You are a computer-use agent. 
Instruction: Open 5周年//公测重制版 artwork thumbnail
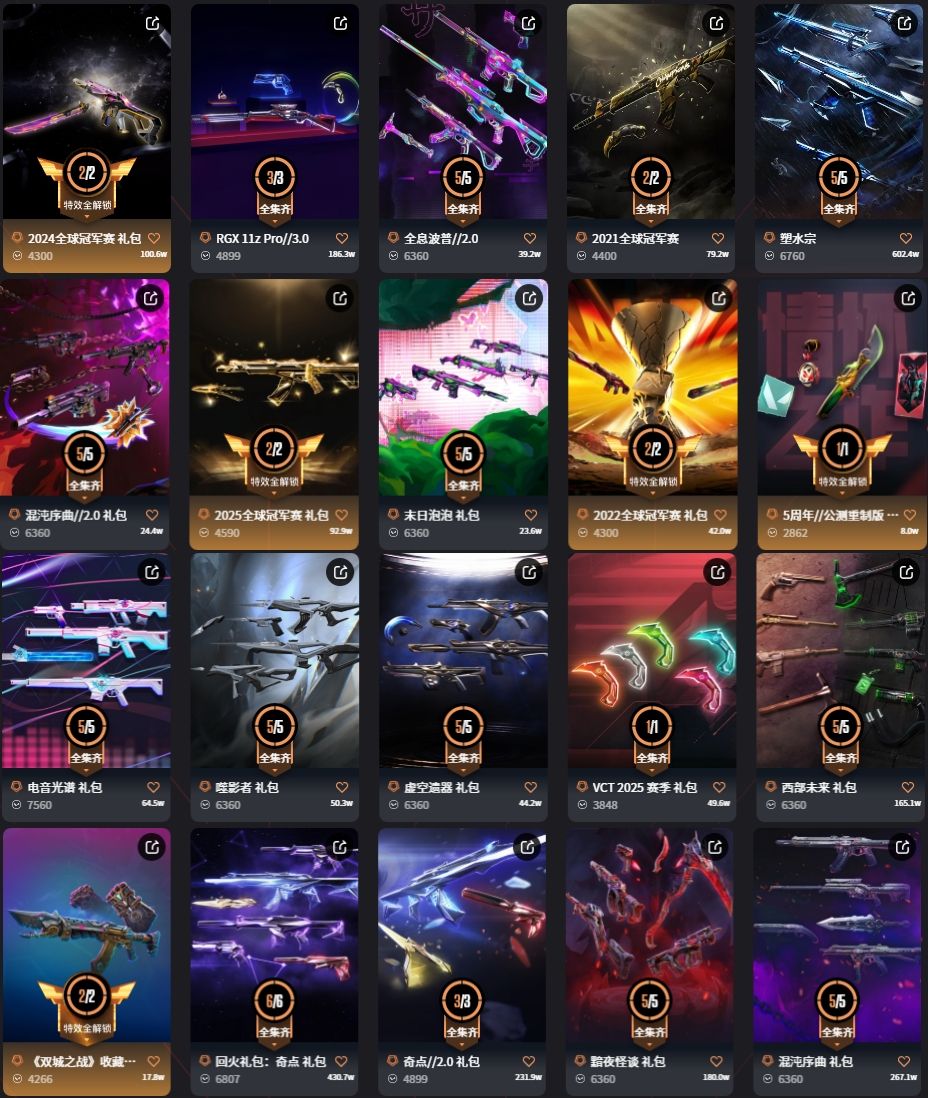pos(842,387)
